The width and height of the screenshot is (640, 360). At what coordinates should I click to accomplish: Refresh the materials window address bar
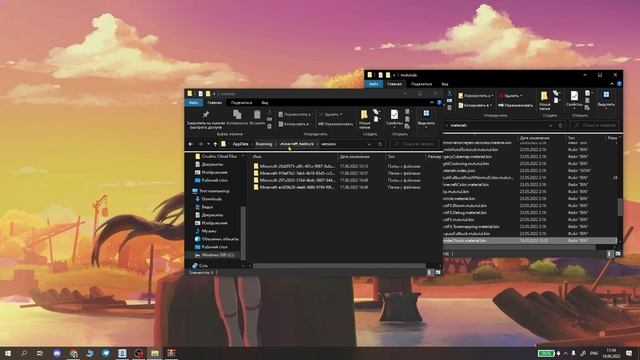pyautogui.click(x=561, y=125)
